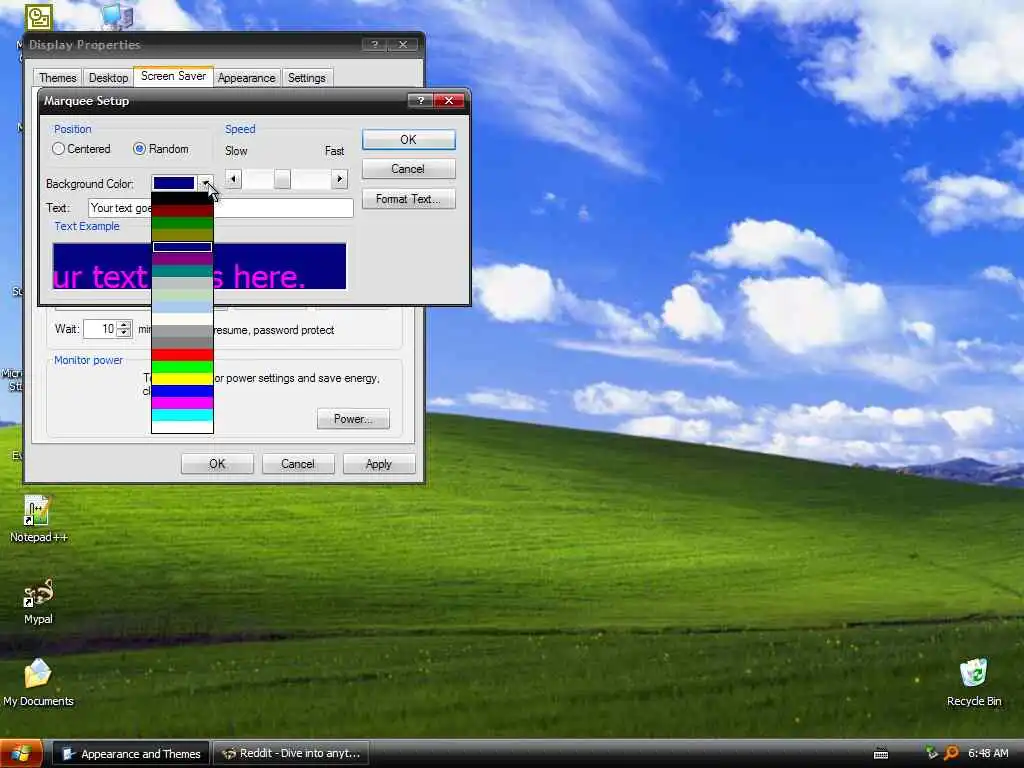The image size is (1024, 768).
Task: Choose the pale green color in the list
Action: pyautogui.click(x=182, y=295)
